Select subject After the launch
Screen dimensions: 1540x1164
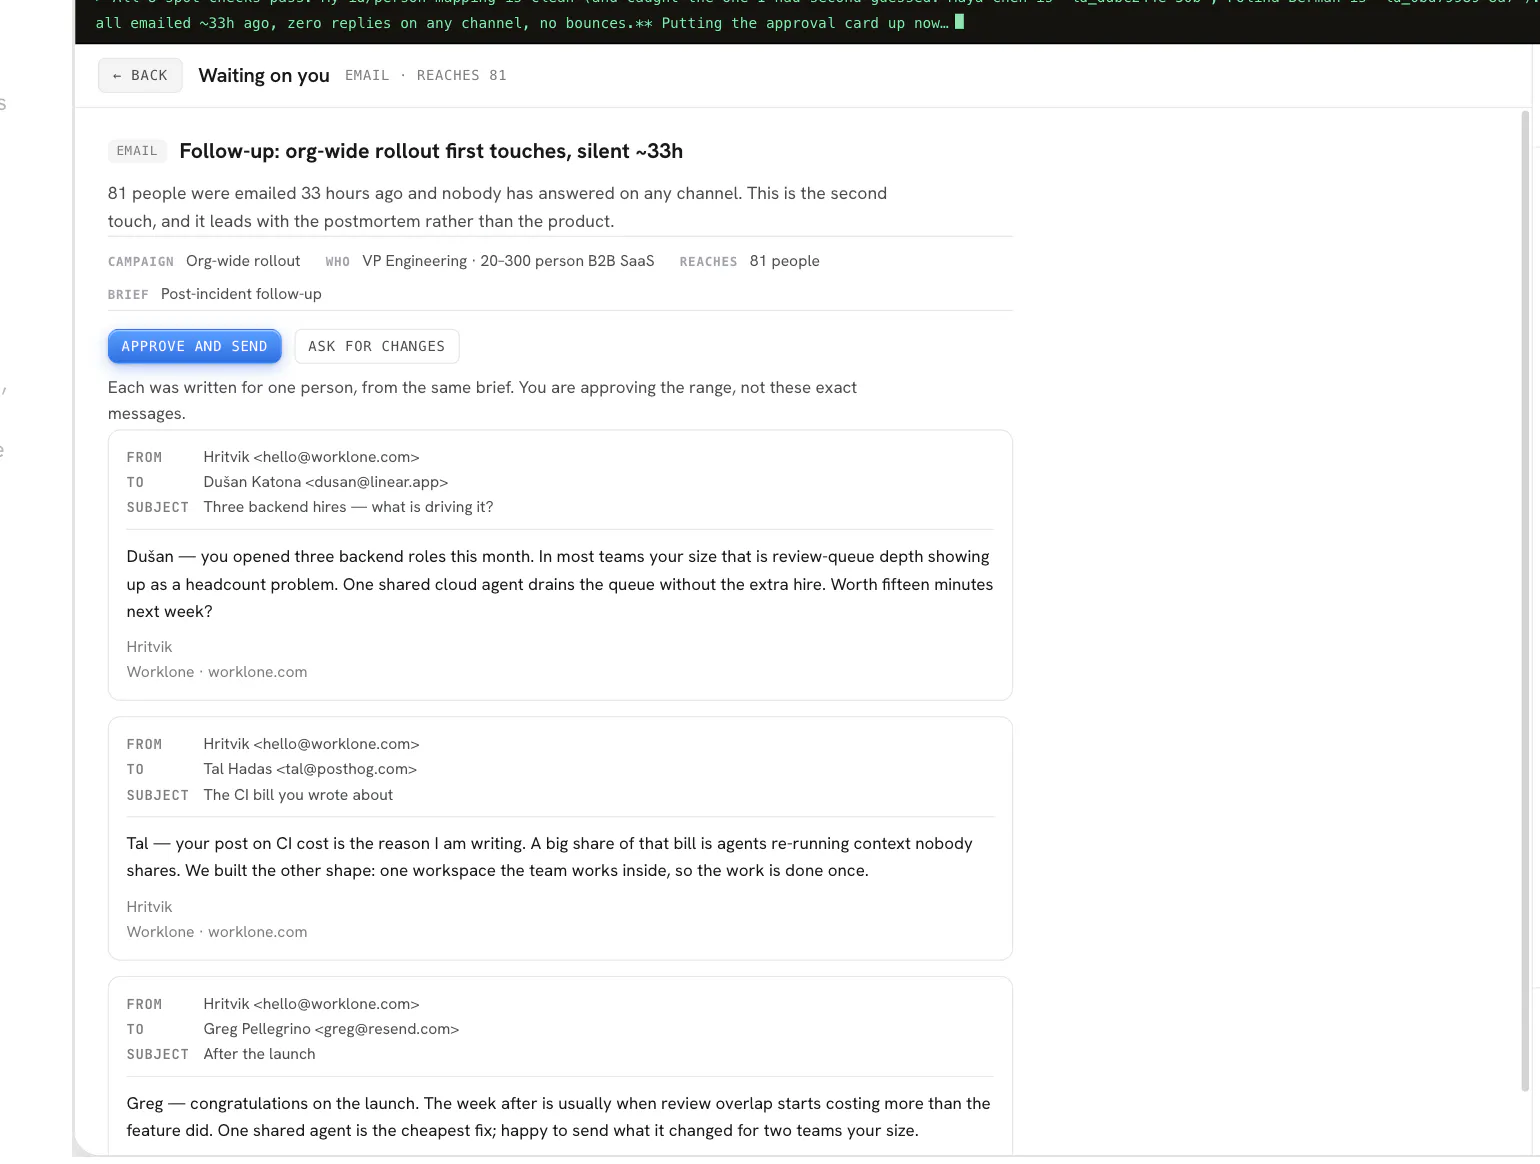[259, 1054]
